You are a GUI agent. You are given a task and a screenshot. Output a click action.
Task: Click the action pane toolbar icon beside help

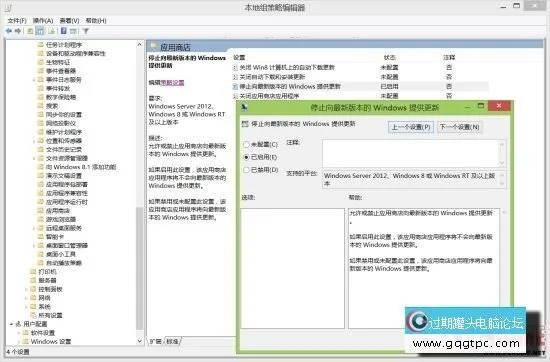(73, 31)
